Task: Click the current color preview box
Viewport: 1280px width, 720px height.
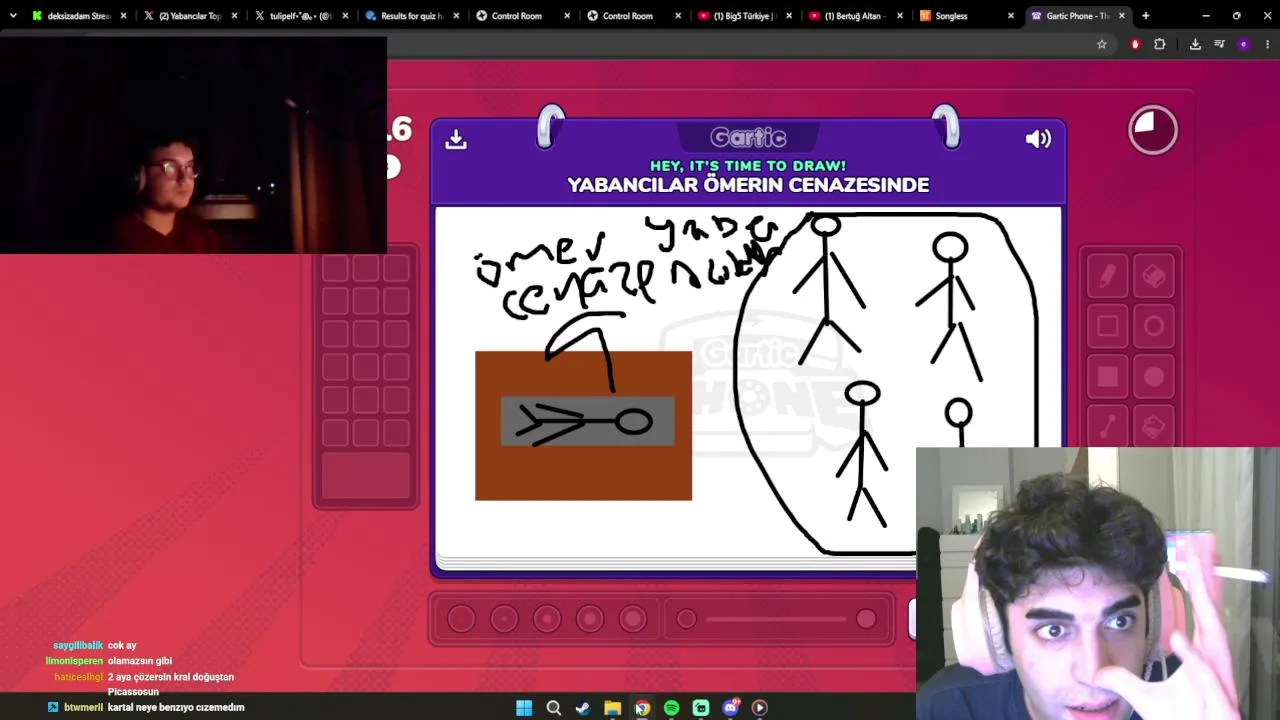Action: (x=366, y=476)
